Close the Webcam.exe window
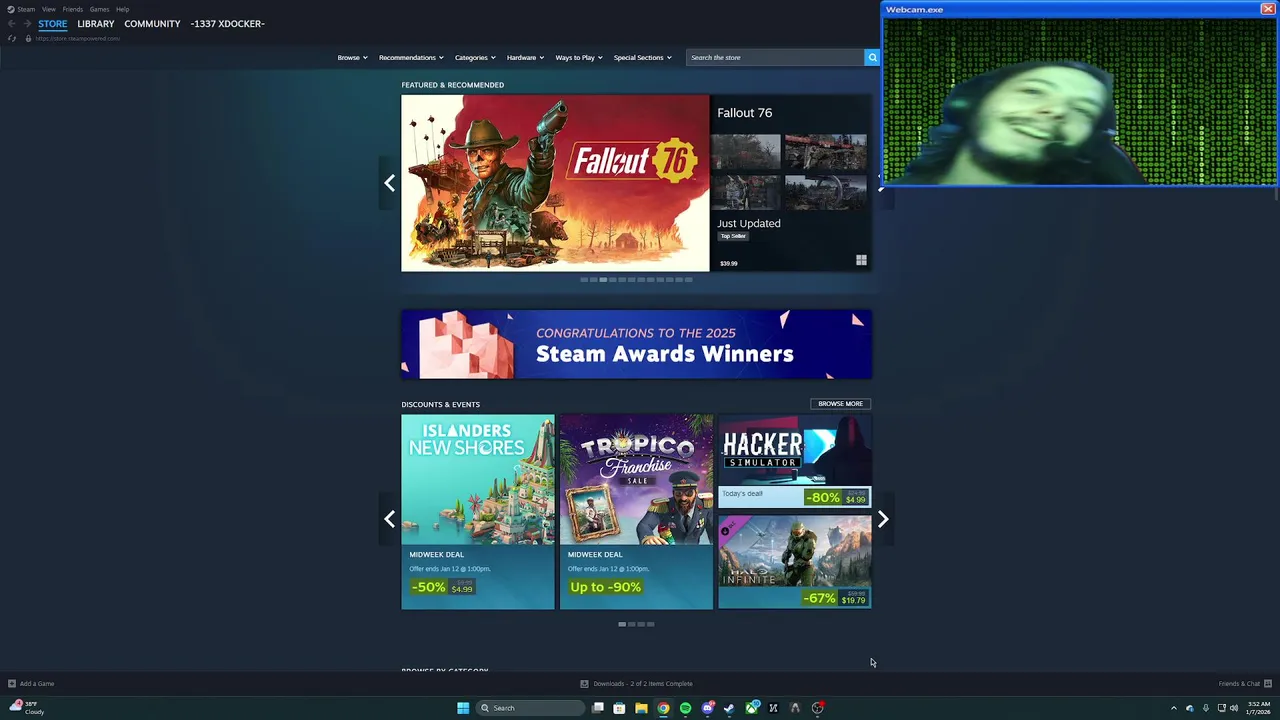The image size is (1280, 720). 1267,9
